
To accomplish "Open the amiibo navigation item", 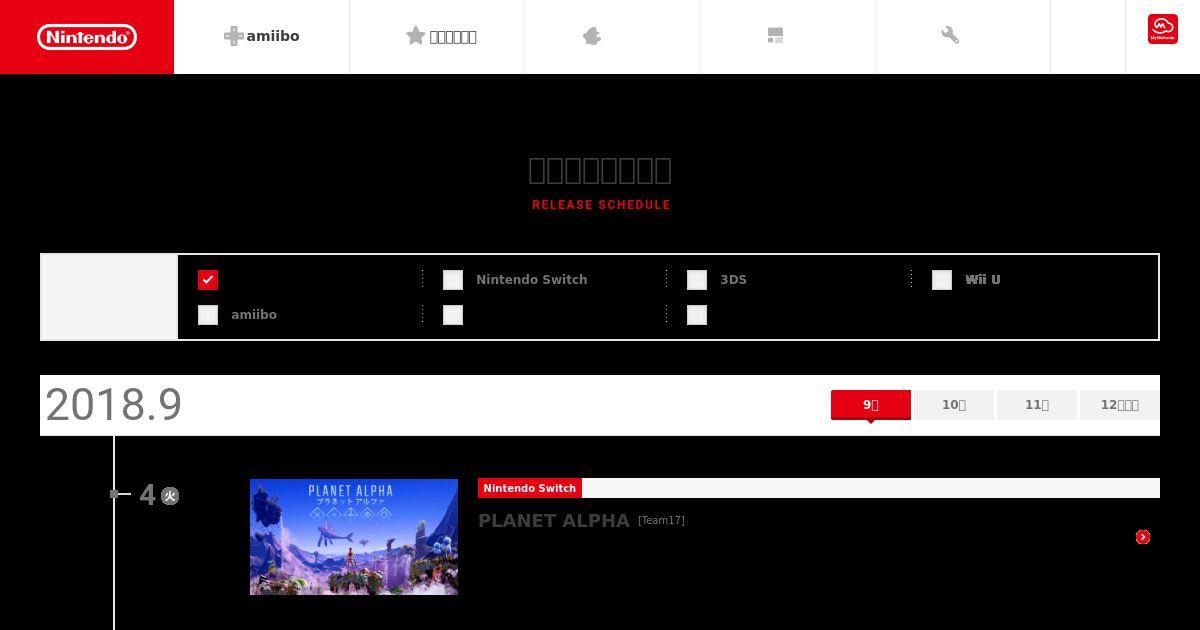I will click(262, 36).
